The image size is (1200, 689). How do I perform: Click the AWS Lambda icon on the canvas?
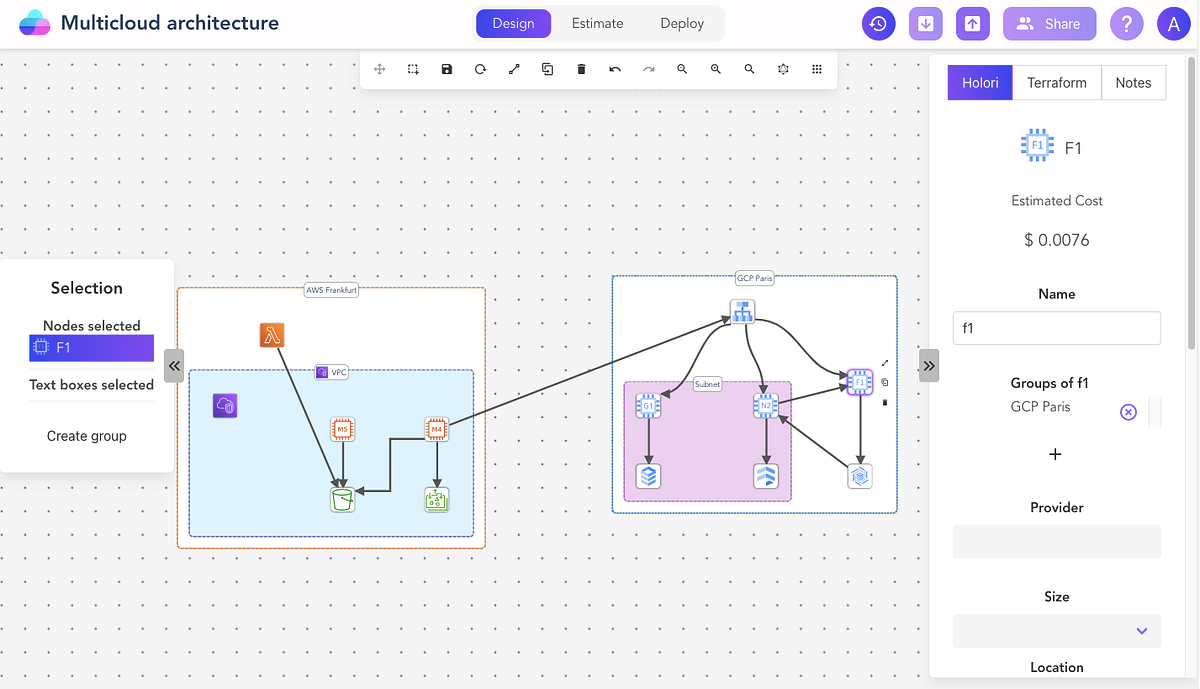pyautogui.click(x=272, y=336)
